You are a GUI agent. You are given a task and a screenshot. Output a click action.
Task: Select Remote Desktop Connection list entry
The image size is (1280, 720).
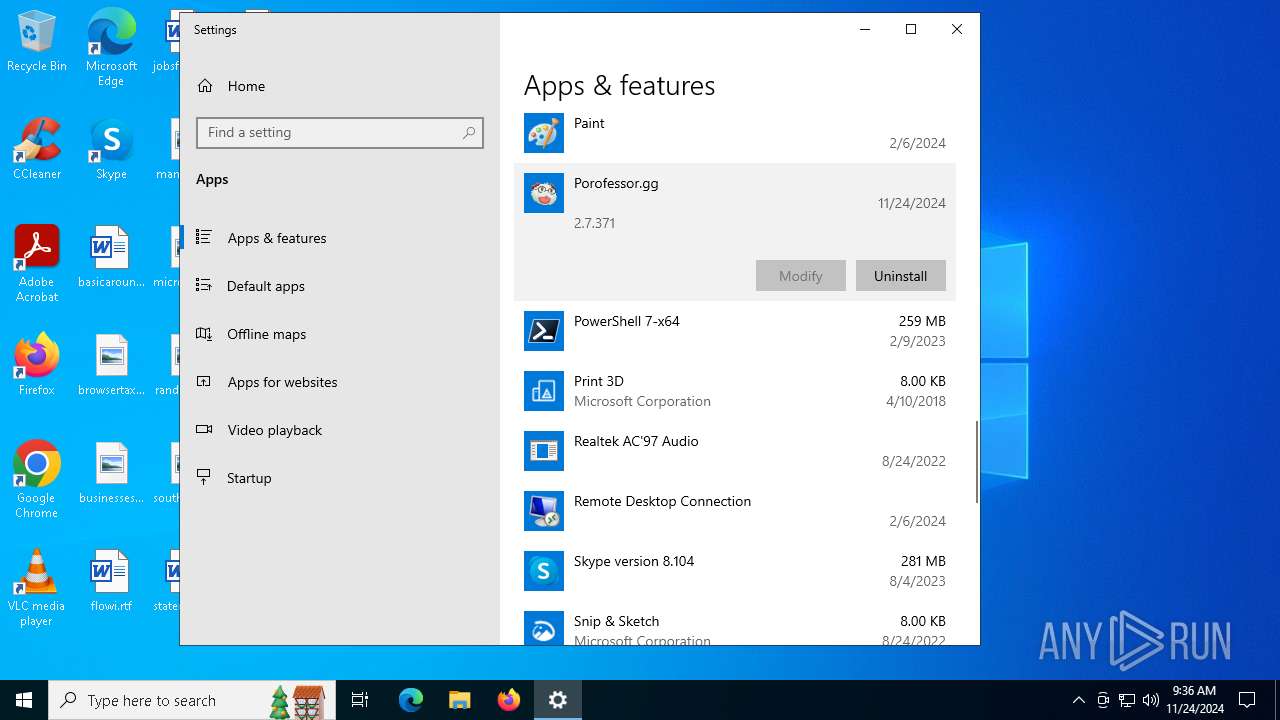735,511
